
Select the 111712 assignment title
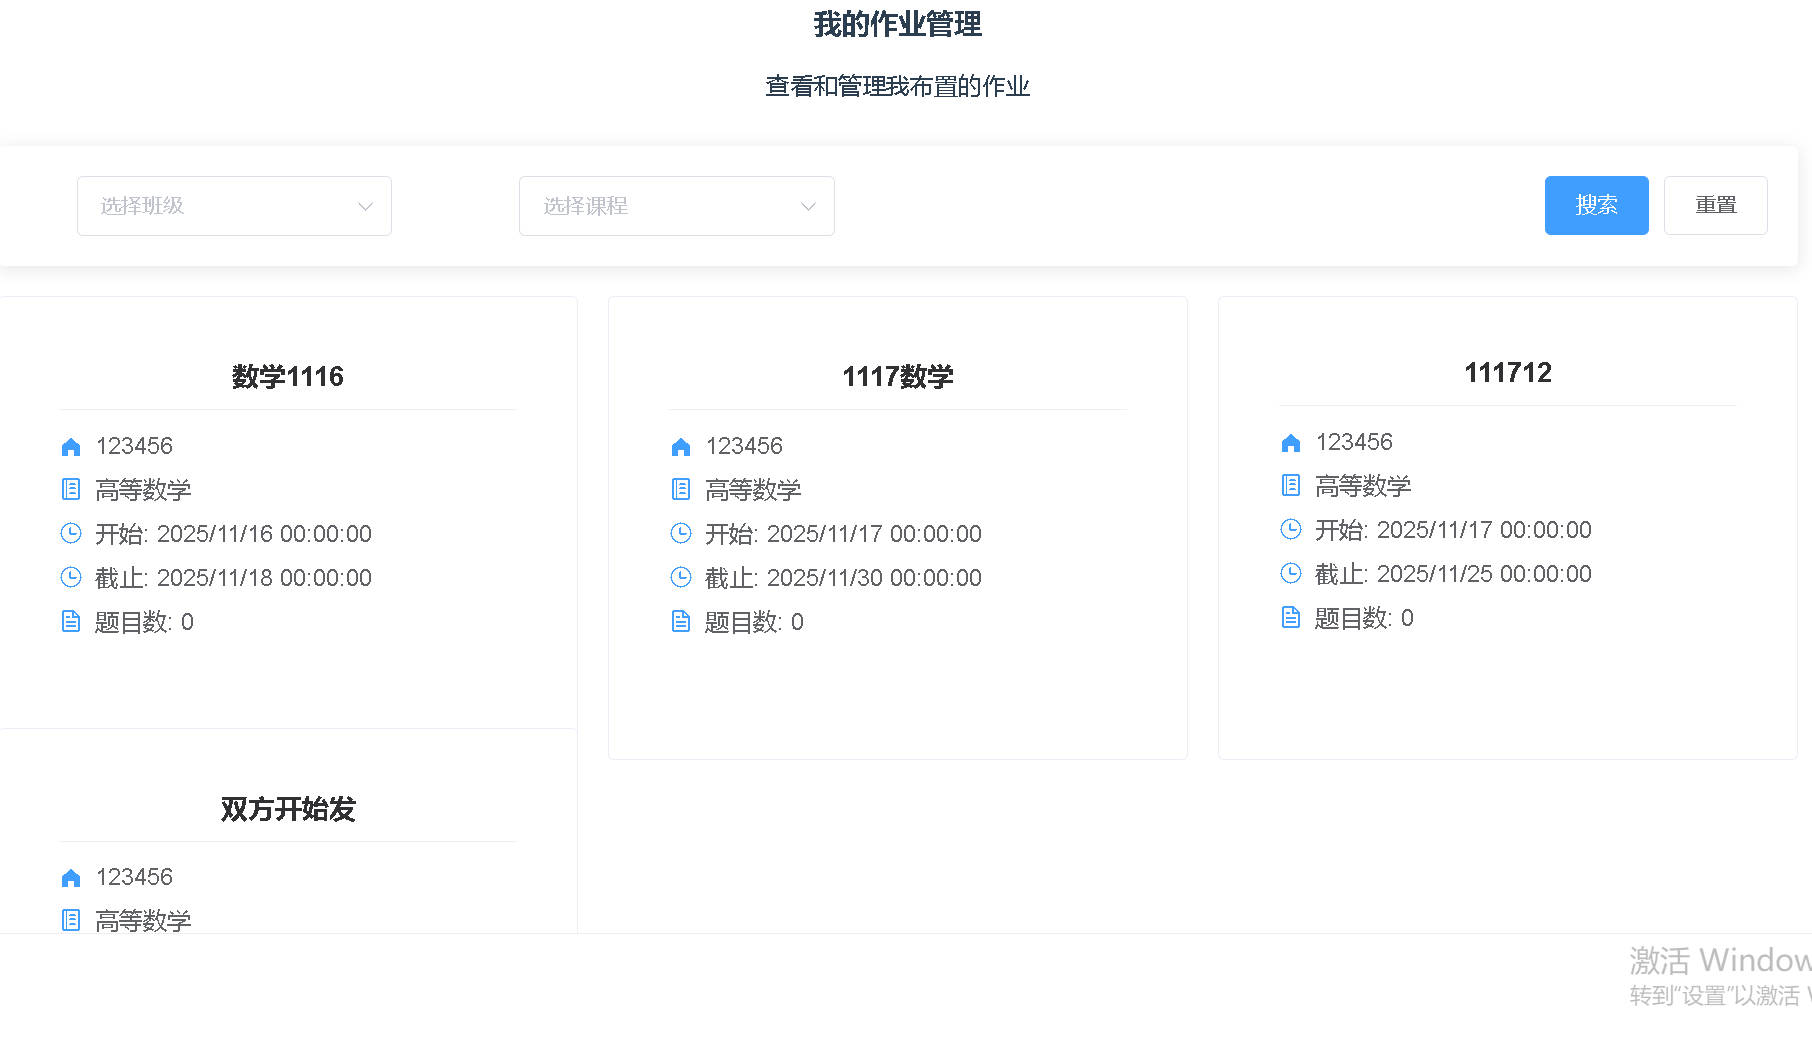pos(1508,372)
